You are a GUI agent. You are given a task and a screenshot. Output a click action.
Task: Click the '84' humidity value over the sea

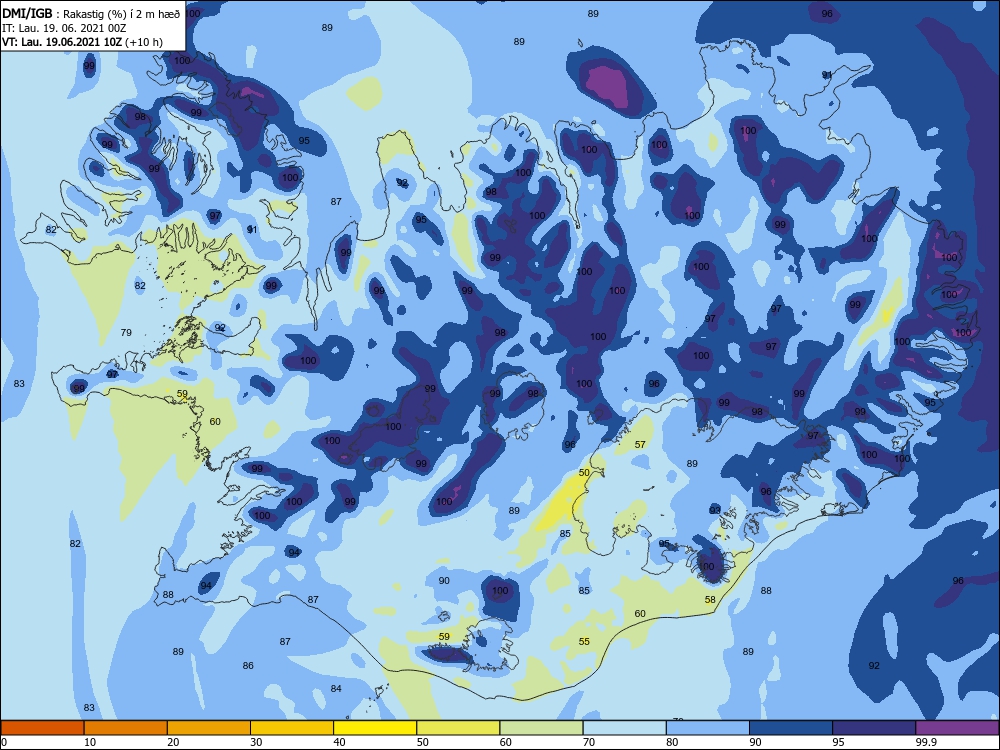pos(336,688)
